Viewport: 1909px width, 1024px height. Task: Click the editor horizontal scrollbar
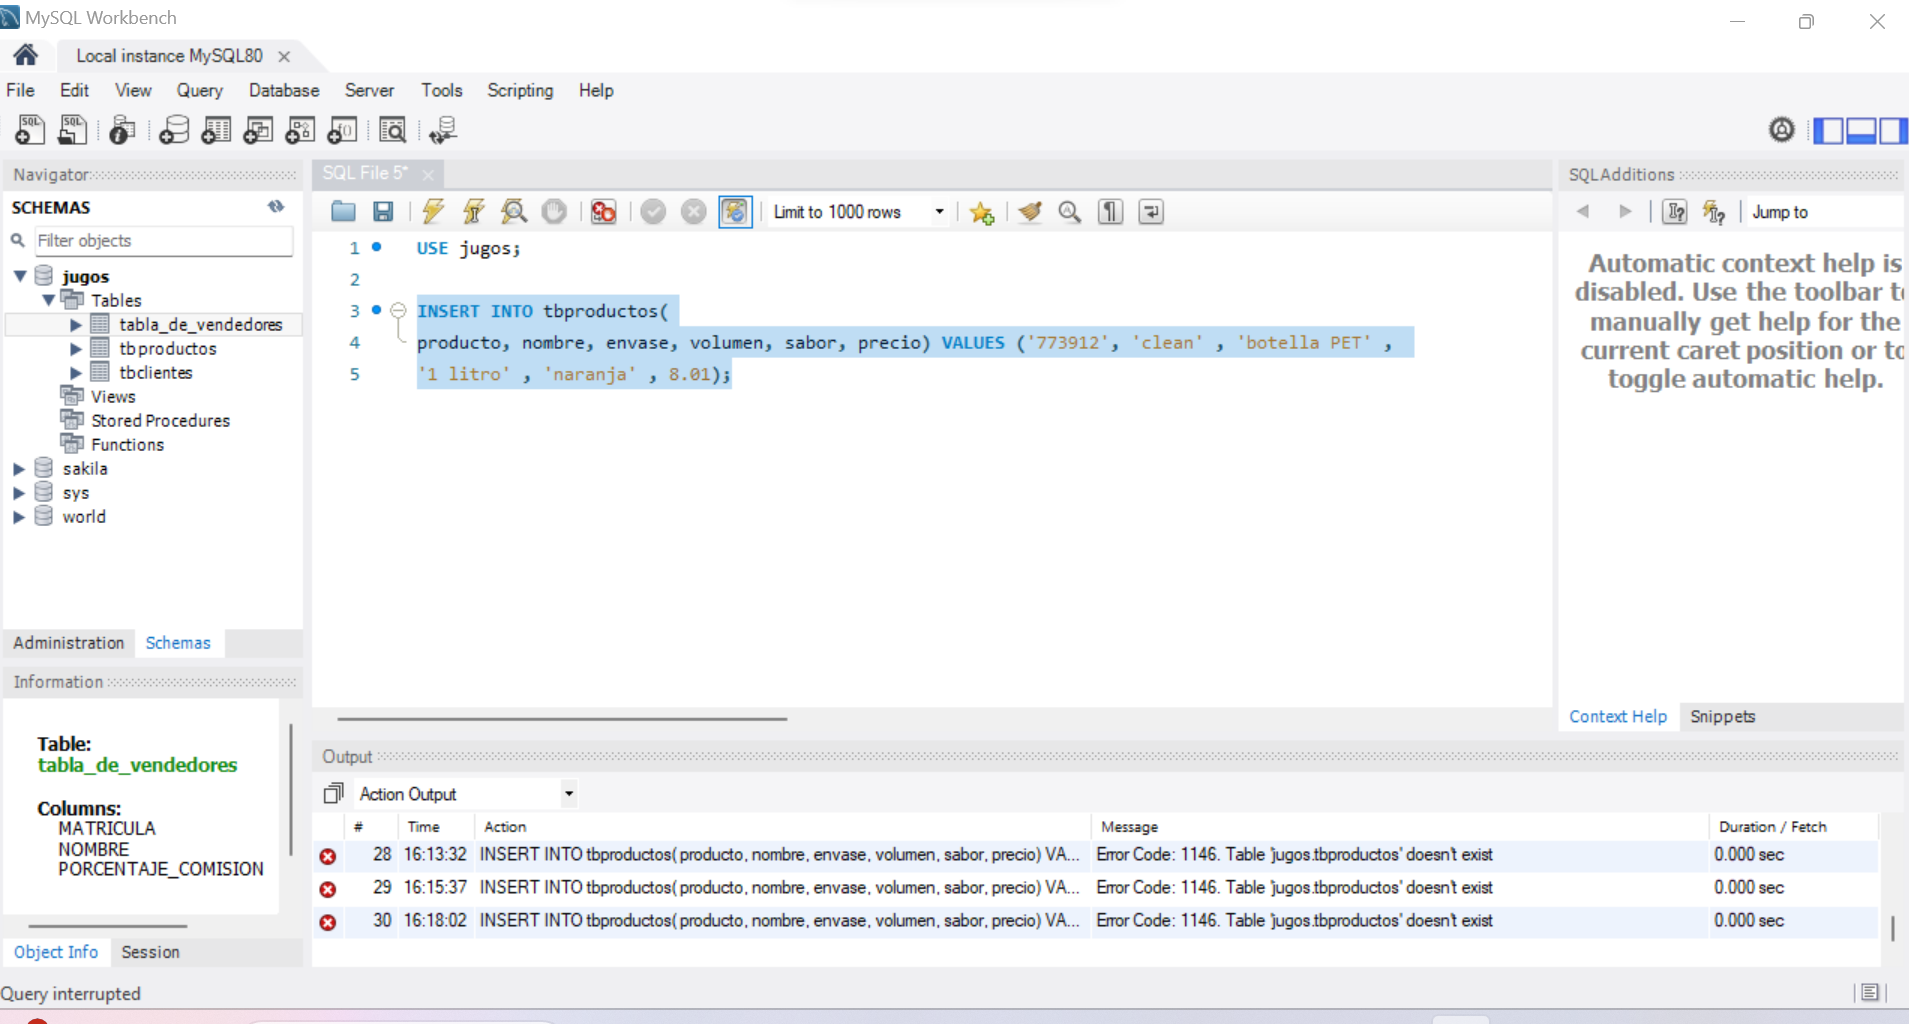pos(562,718)
